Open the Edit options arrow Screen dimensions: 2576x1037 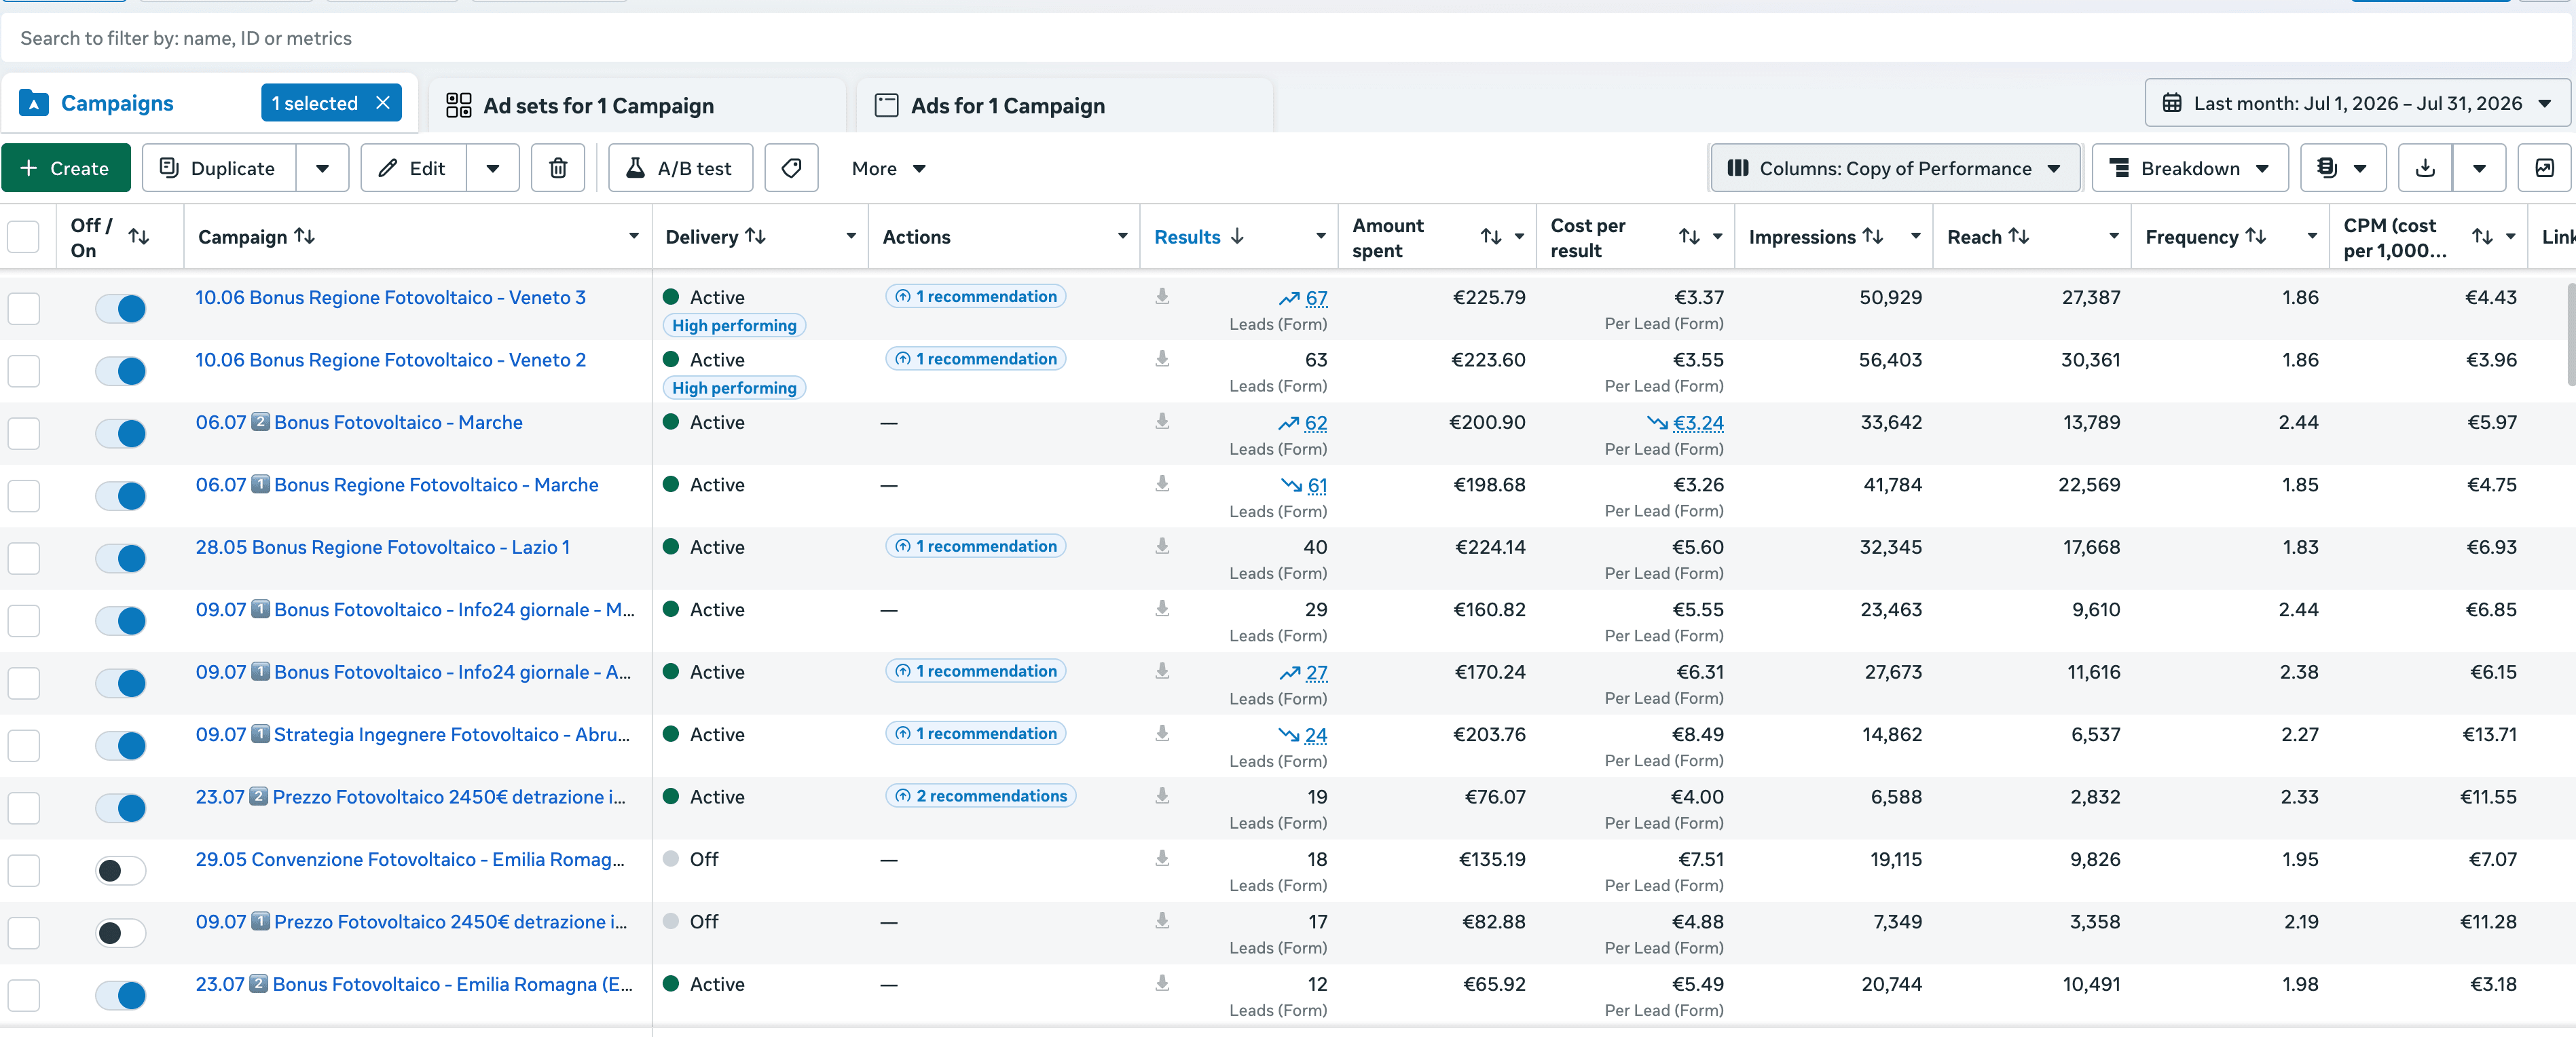pyautogui.click(x=493, y=168)
